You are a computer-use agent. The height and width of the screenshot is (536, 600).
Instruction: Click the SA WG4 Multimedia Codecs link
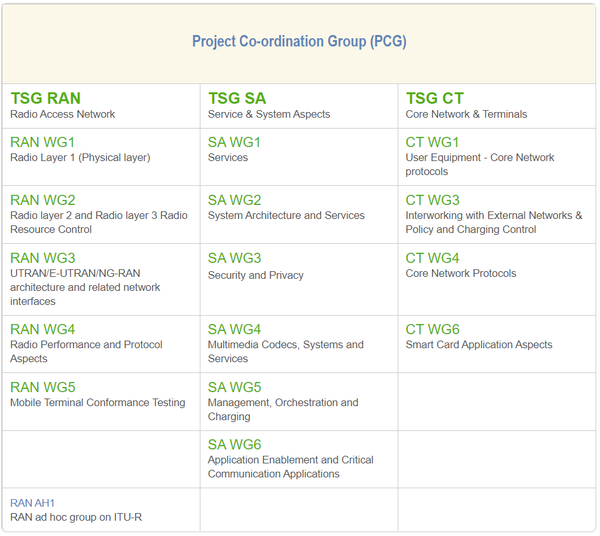[234, 329]
